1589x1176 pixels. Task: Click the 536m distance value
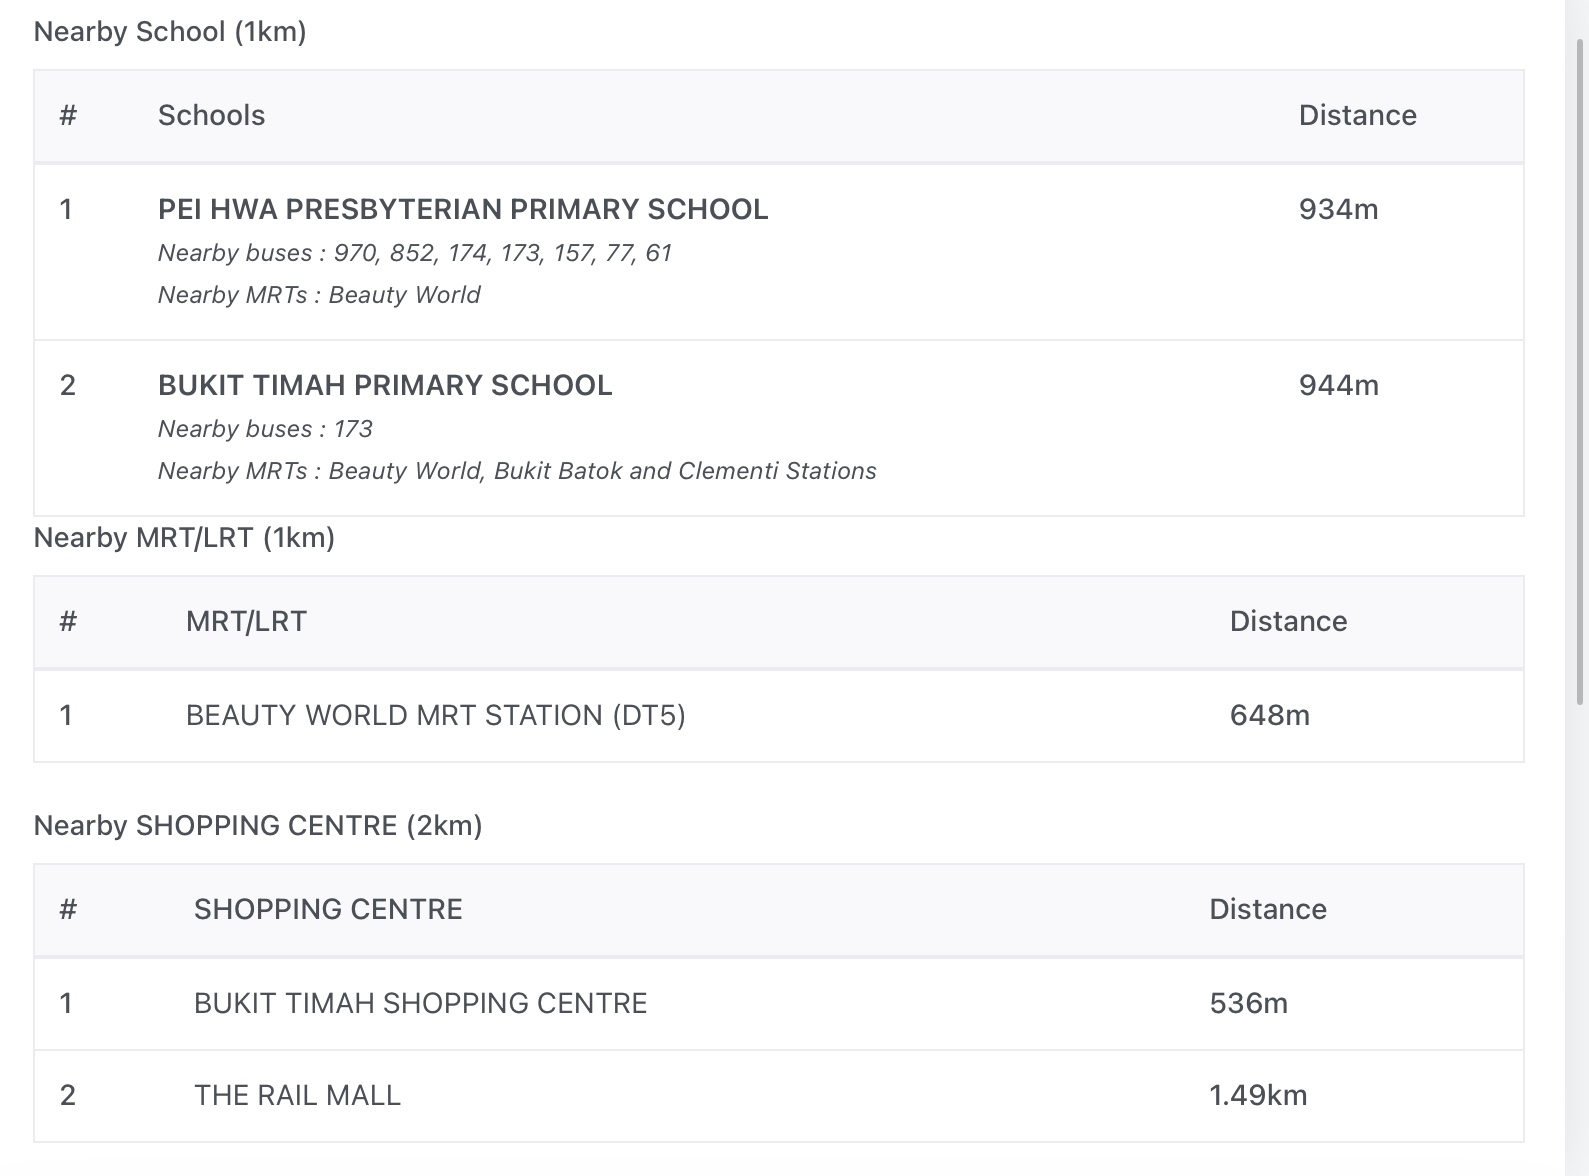1248,1003
